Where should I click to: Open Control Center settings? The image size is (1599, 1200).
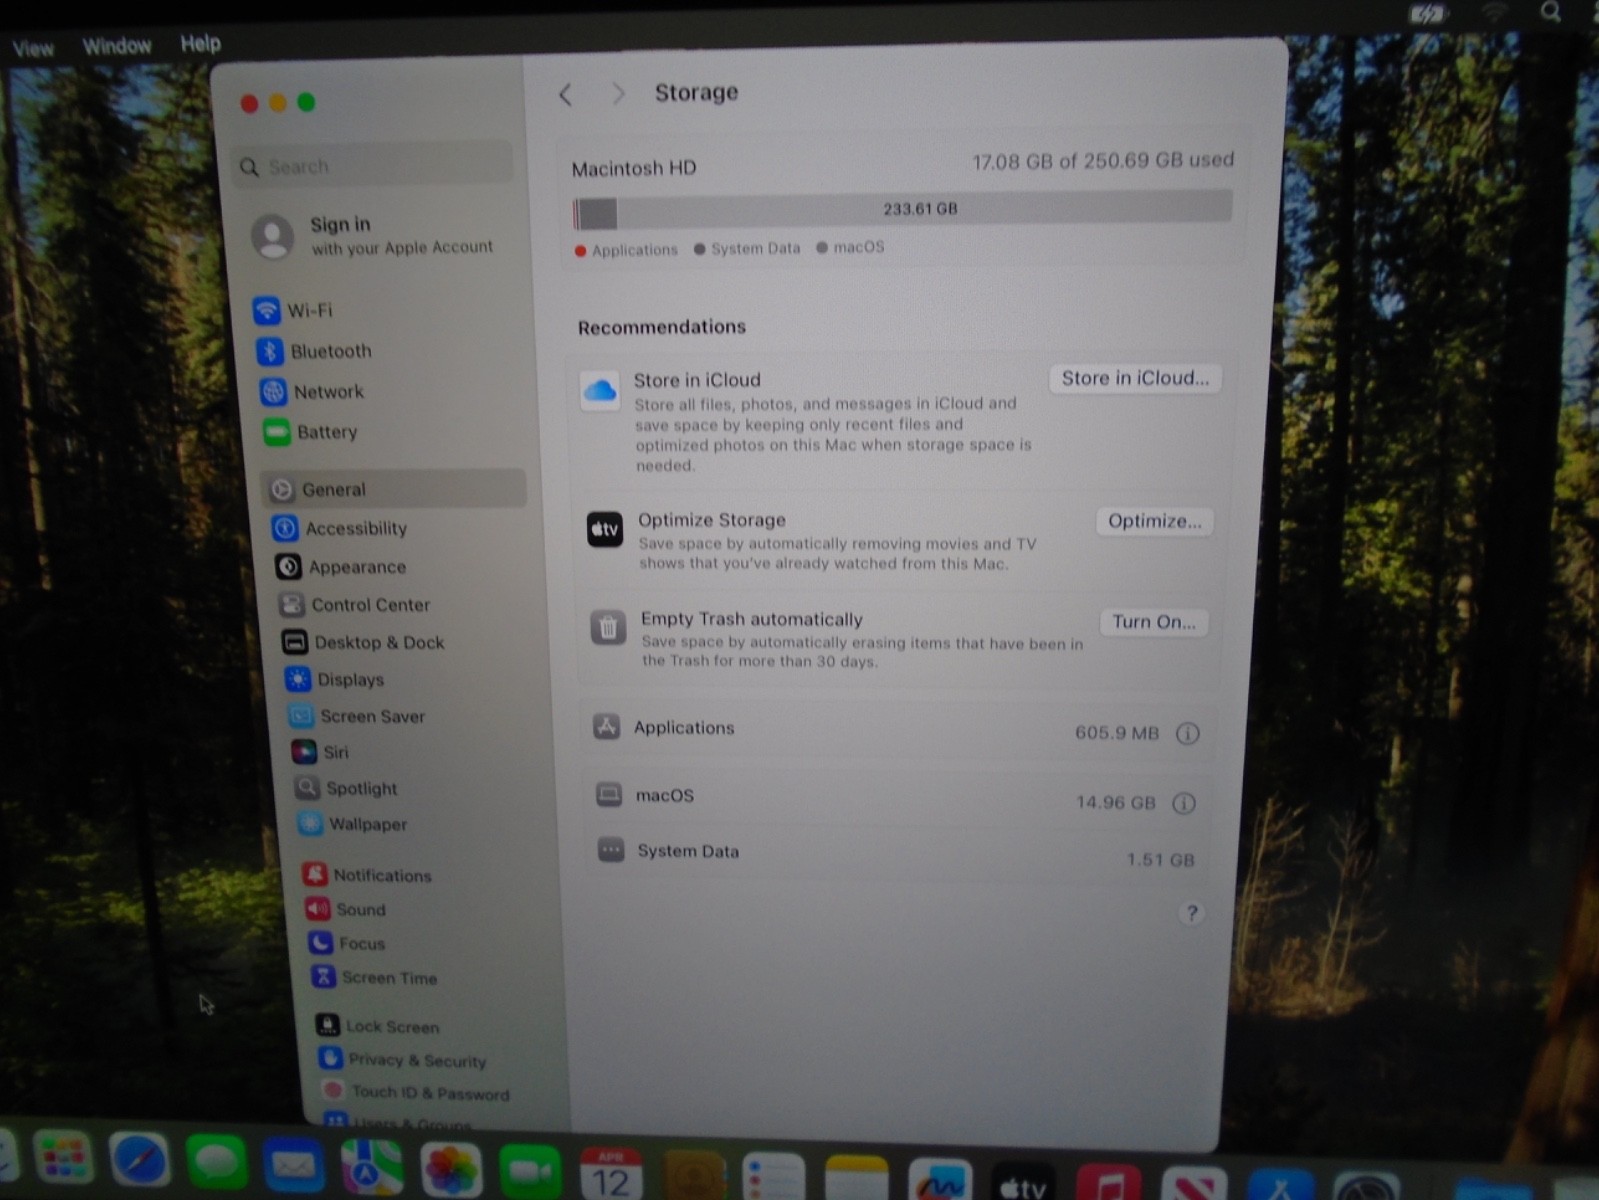[x=355, y=605]
